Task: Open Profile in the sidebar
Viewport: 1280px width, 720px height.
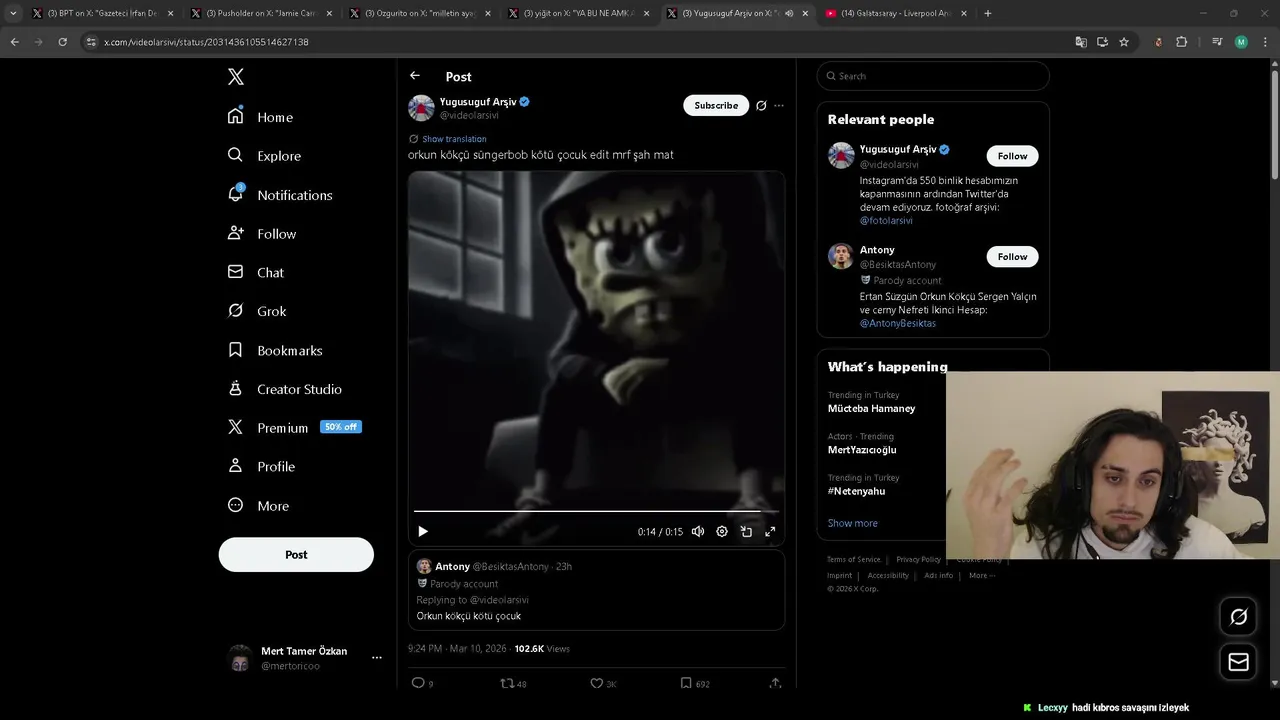Action: [261, 466]
